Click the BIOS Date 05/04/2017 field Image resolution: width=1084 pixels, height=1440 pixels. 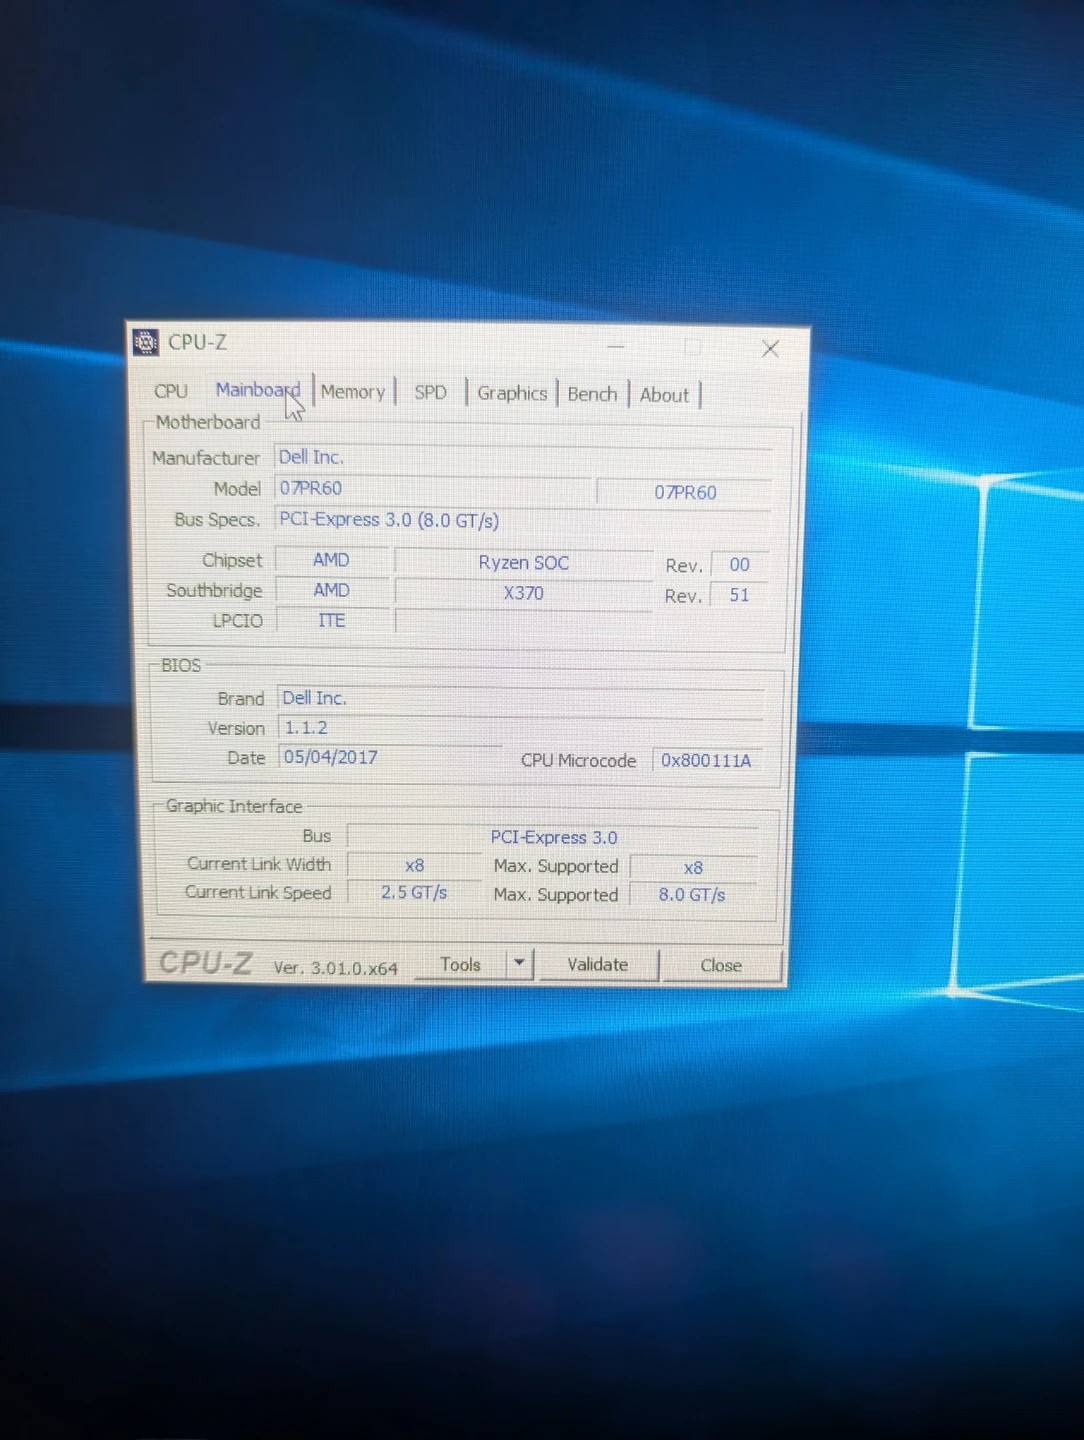tap(390, 757)
